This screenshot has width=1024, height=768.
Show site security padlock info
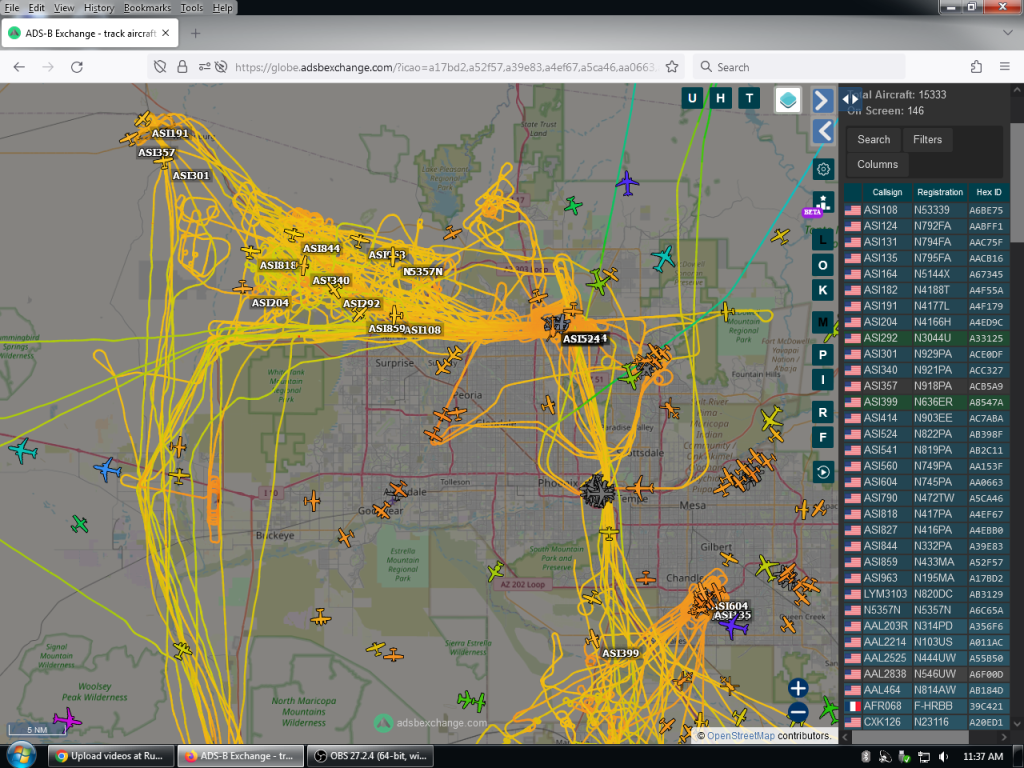tap(182, 67)
